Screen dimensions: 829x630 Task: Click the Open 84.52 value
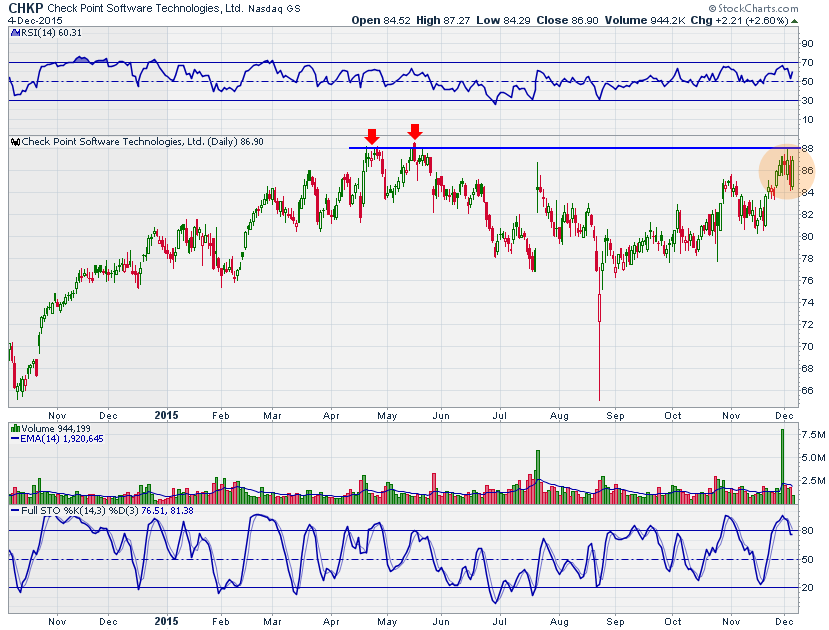click(381, 21)
